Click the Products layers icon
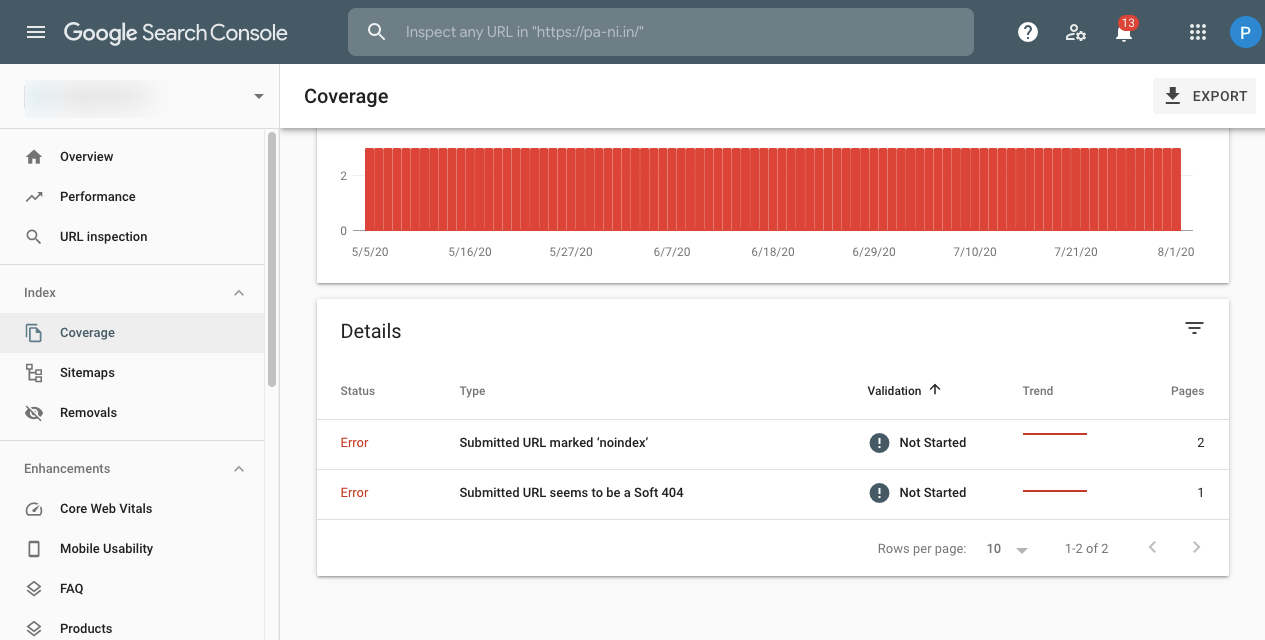The height and width of the screenshot is (640, 1265). [34, 629]
